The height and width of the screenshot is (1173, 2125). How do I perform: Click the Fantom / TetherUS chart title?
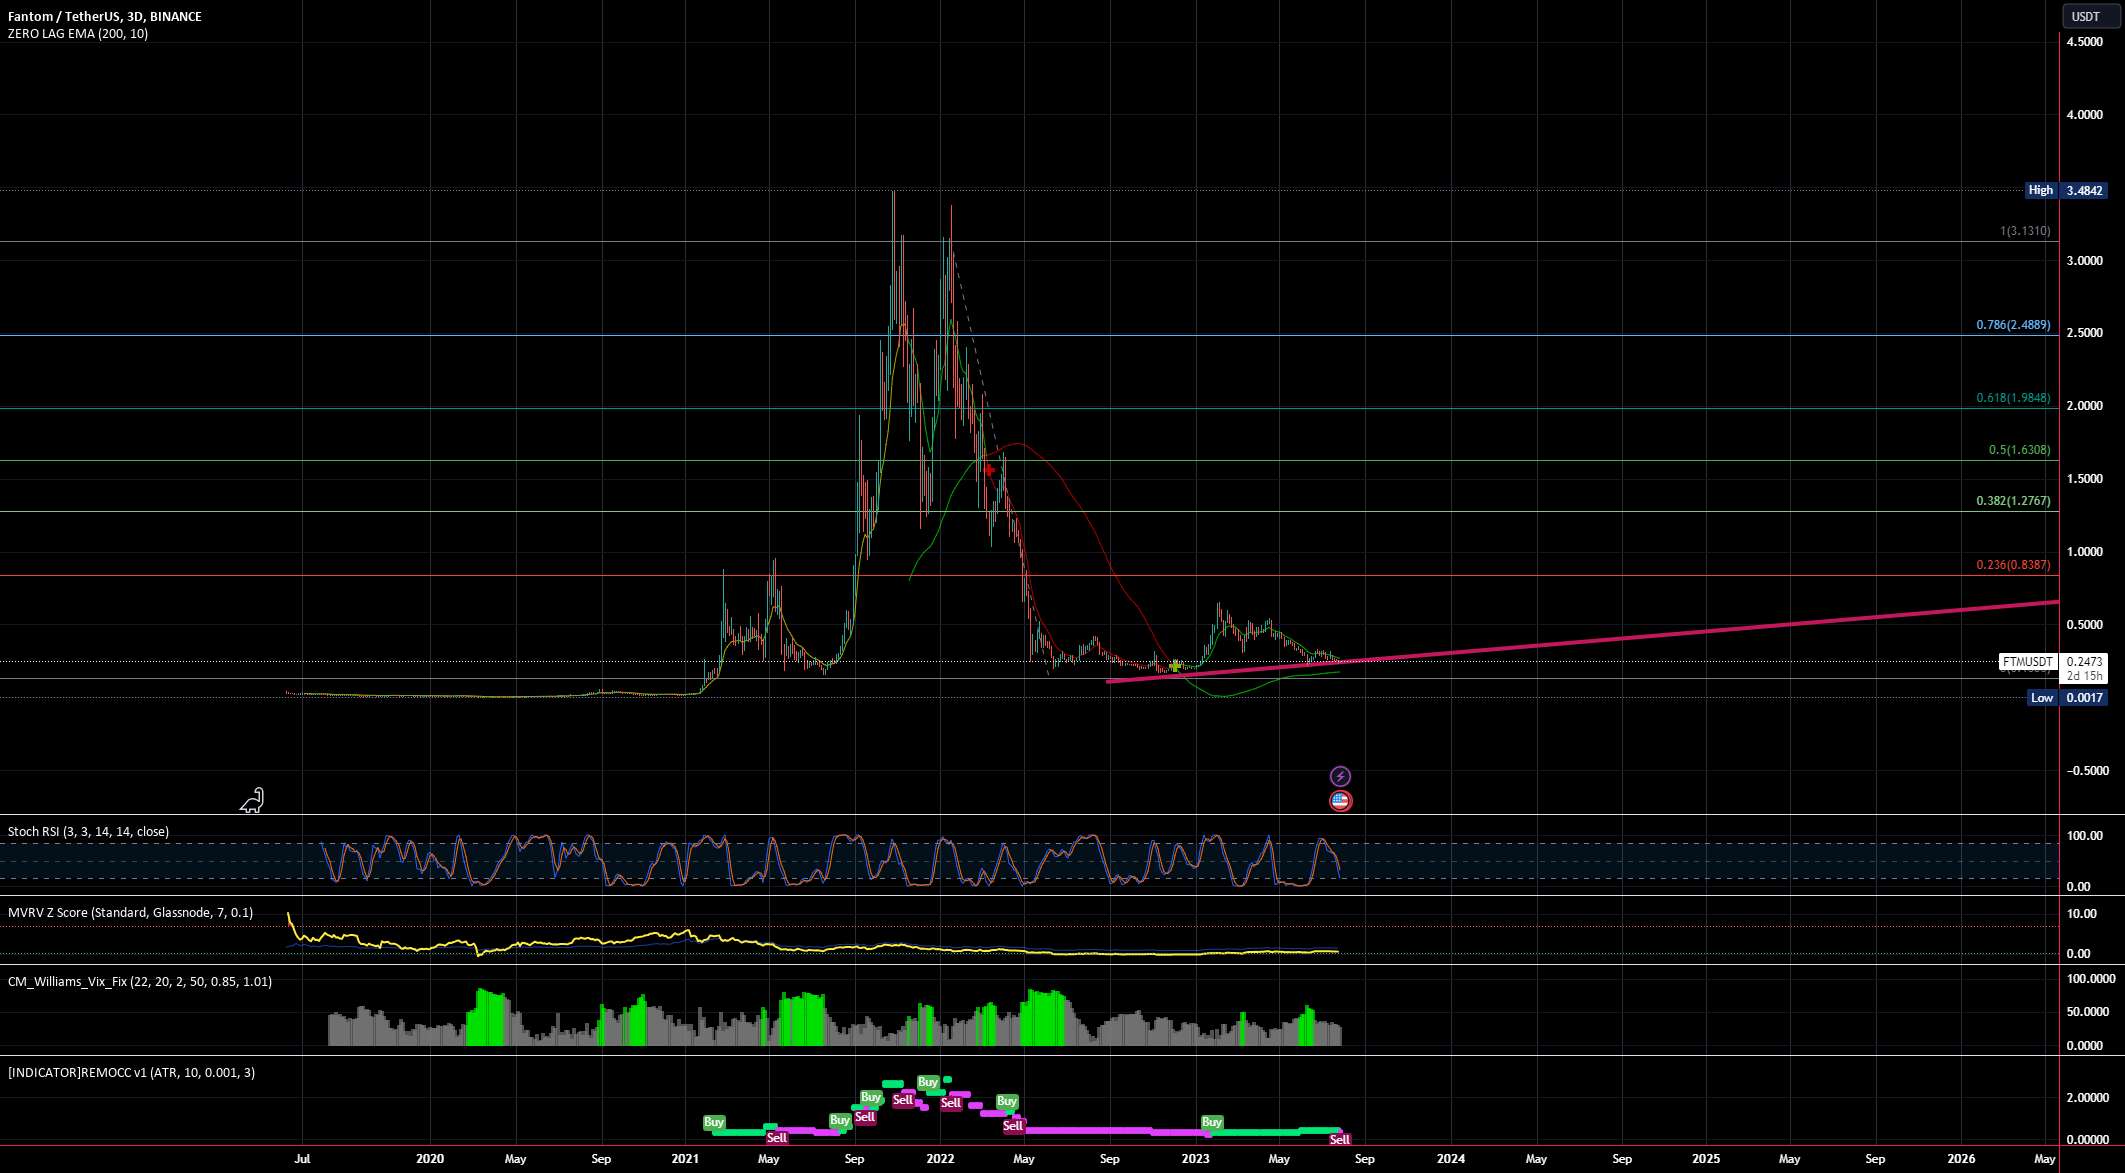(x=105, y=16)
